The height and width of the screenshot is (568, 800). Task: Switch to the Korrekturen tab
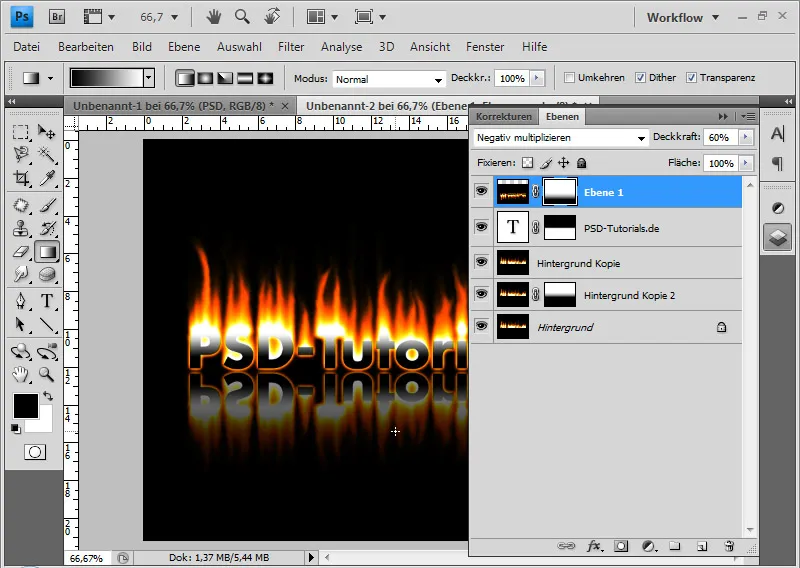504,116
